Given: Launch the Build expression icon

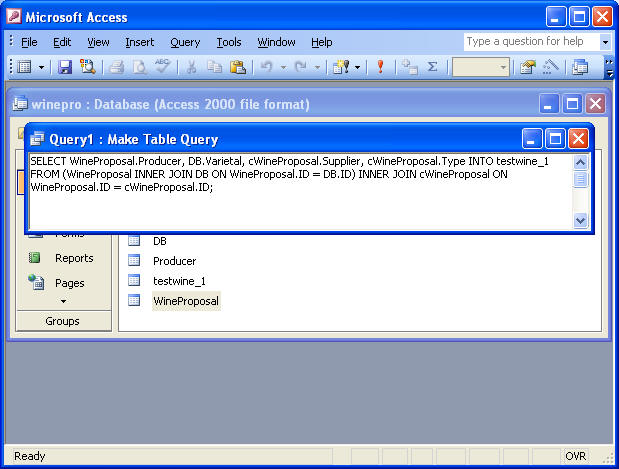Looking at the screenshot, I should click(550, 67).
